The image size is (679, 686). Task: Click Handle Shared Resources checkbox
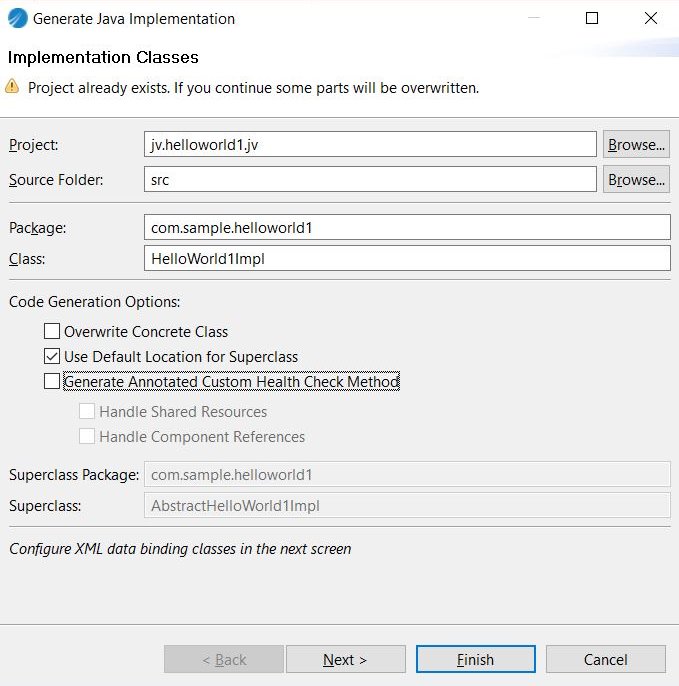(x=87, y=411)
